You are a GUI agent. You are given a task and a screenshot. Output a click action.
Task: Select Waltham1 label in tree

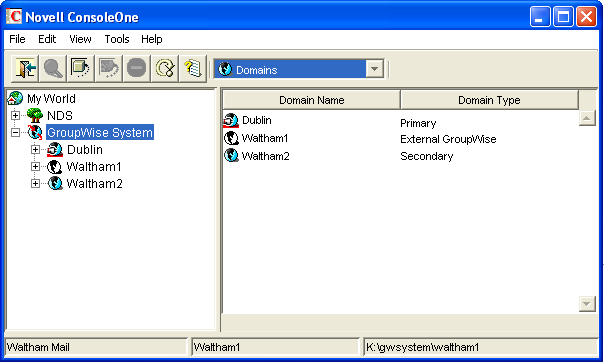coord(94,166)
